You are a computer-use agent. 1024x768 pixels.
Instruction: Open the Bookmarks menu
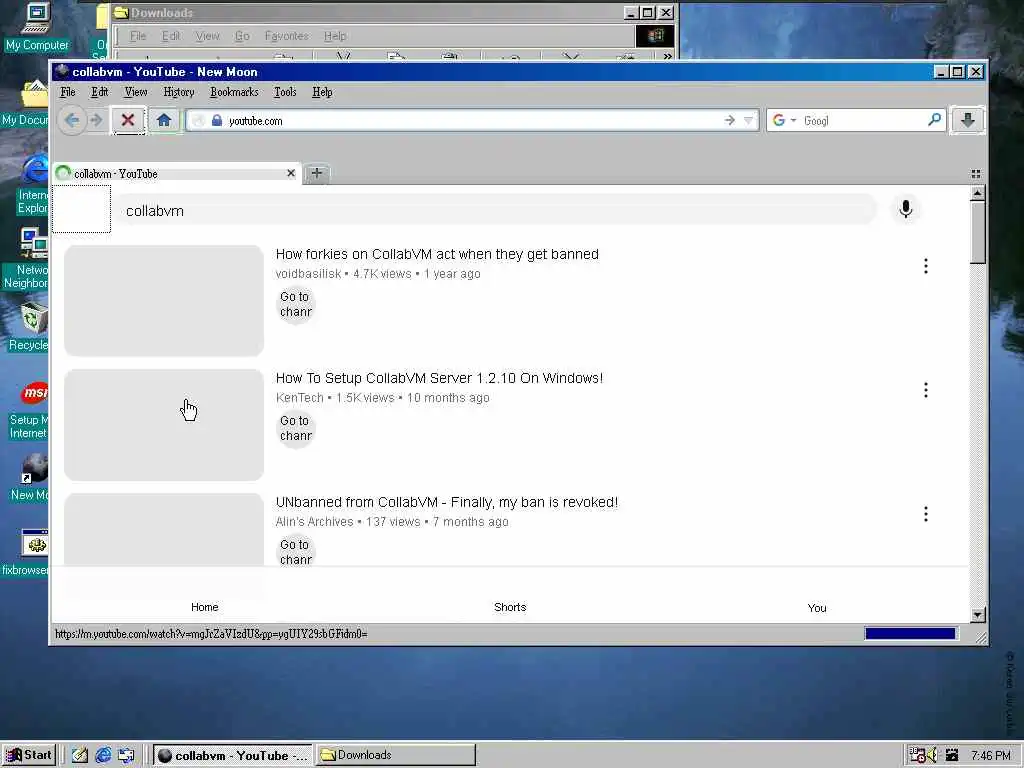pos(234,92)
